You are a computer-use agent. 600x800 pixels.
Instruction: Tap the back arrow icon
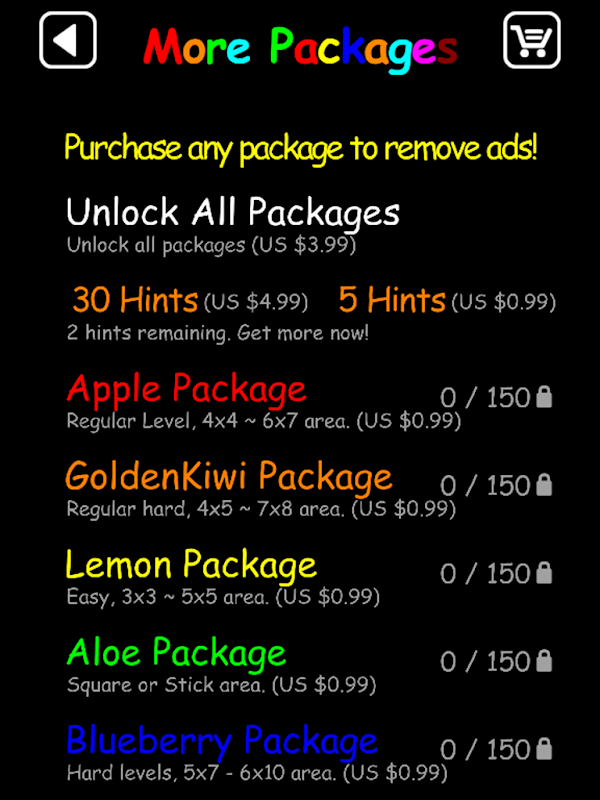68,40
